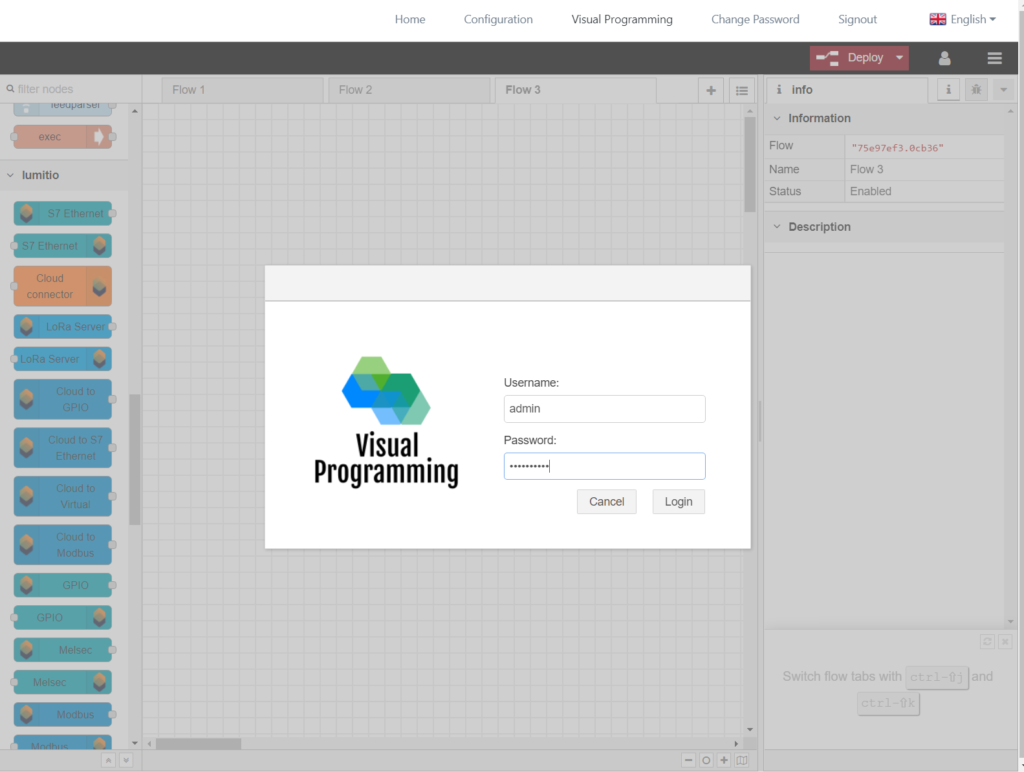Select the Modbus node with left icon
This screenshot has width=1024, height=772.
point(63,715)
